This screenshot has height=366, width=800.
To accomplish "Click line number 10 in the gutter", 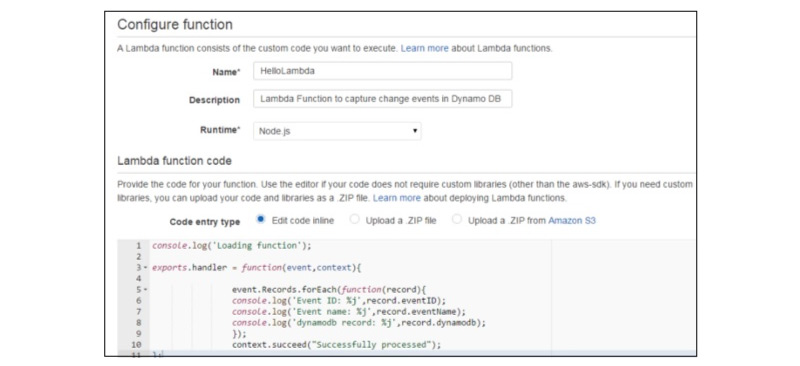I will click(x=136, y=345).
